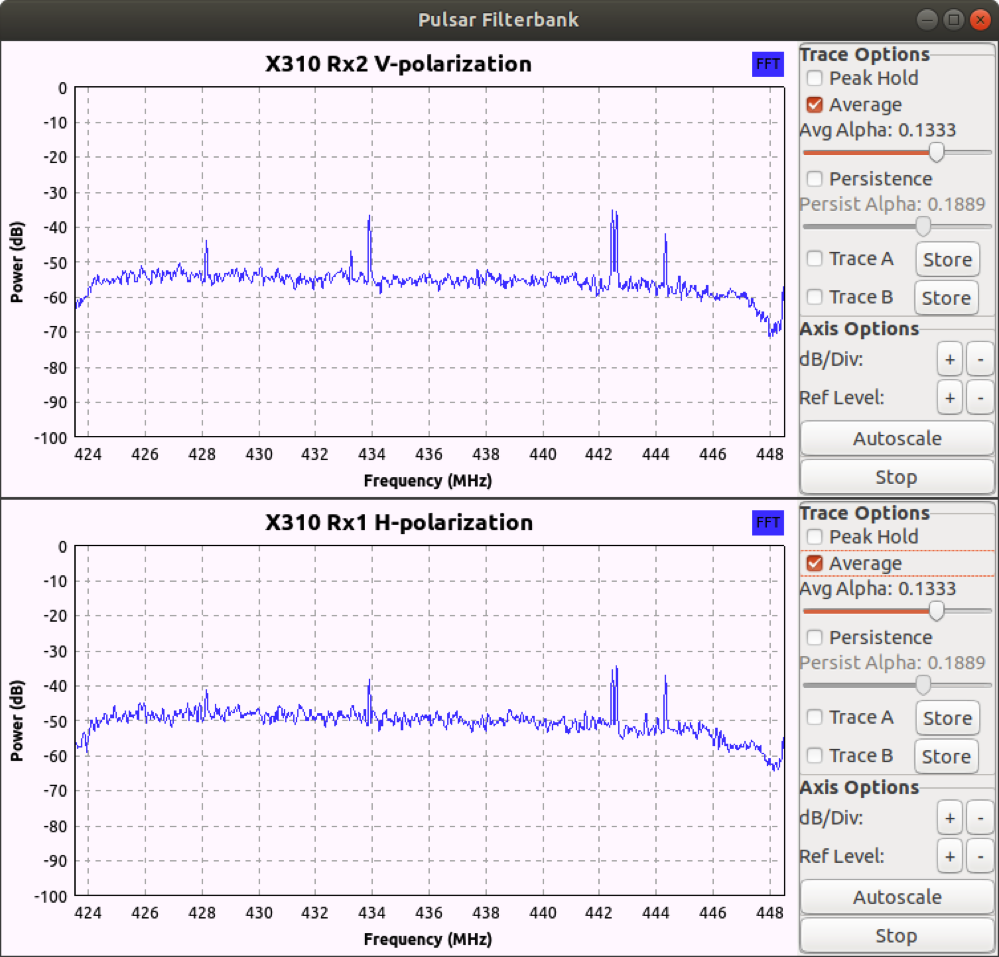Viewport: 999px width, 957px height.
Task: Store Trace A for the H-polarization plot
Action: click(x=947, y=718)
